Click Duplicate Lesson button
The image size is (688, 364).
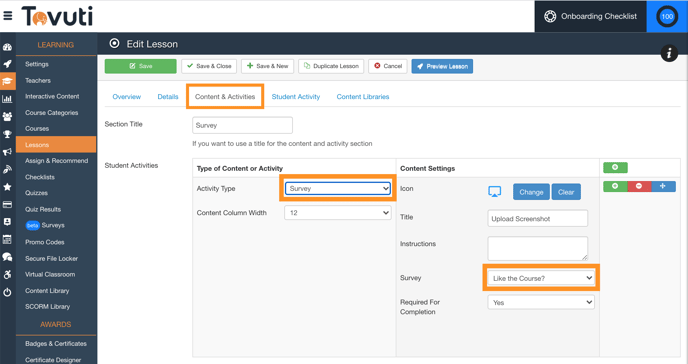tap(331, 66)
